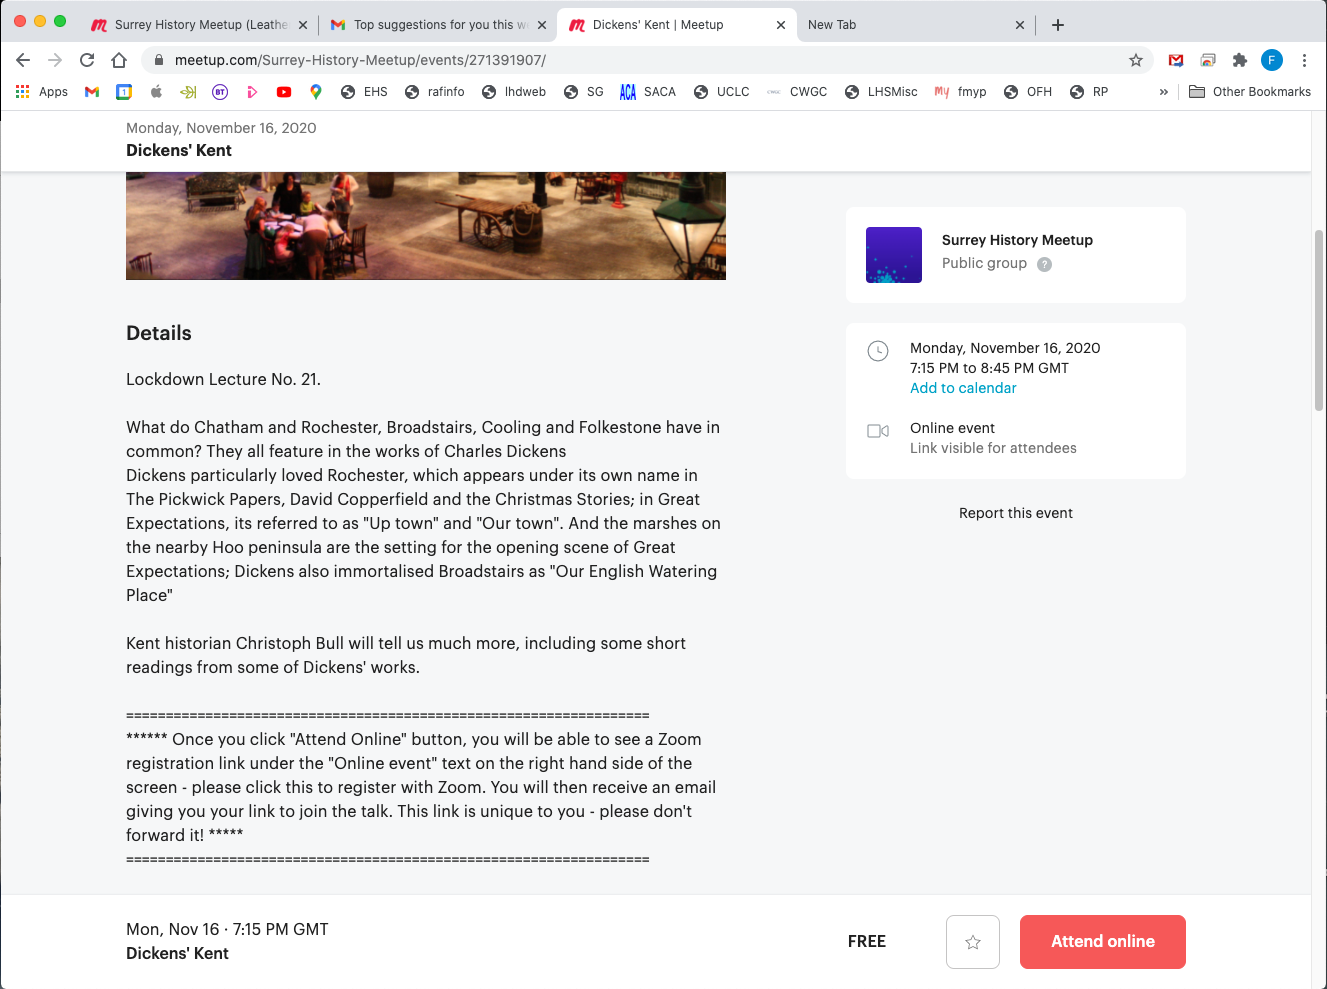This screenshot has width=1327, height=989.
Task: Close the New Tab tab
Action: point(1020,25)
